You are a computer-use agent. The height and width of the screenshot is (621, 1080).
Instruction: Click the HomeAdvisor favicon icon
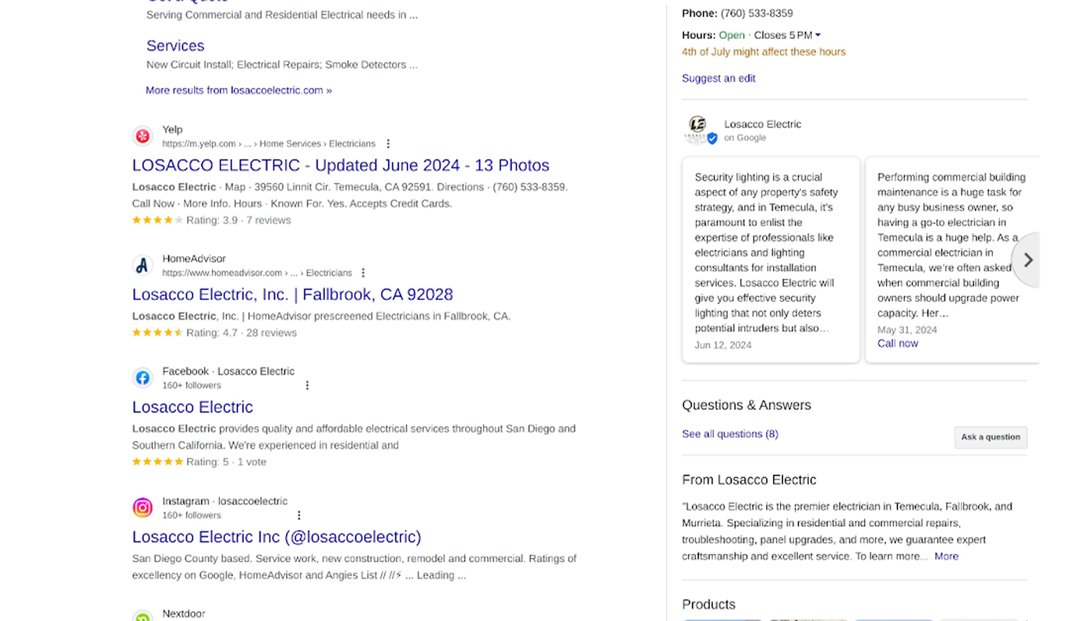[143, 265]
